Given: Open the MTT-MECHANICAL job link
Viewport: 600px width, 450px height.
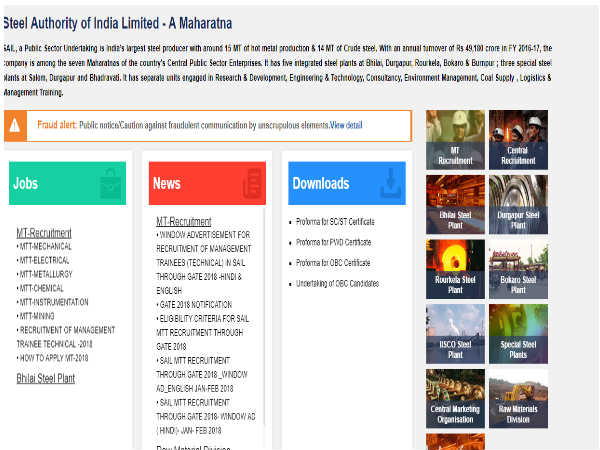Looking at the screenshot, I should (44, 246).
